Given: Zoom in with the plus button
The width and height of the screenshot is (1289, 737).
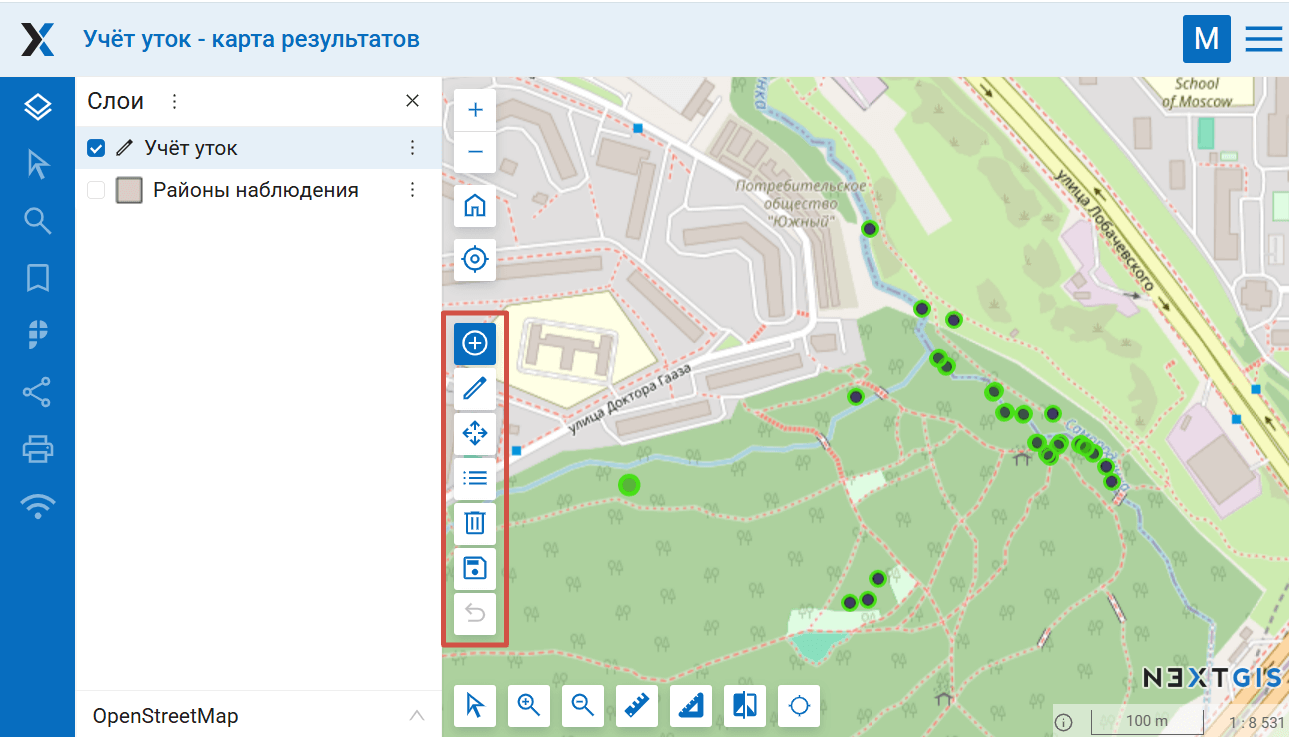Looking at the screenshot, I should pos(475,109).
